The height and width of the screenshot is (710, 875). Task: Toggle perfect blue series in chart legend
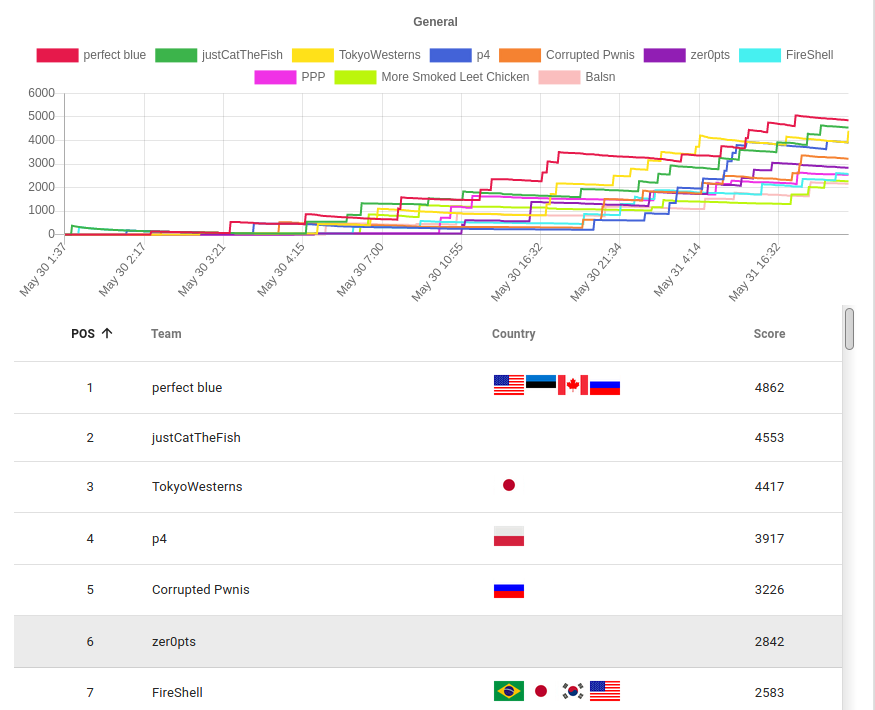(x=92, y=55)
